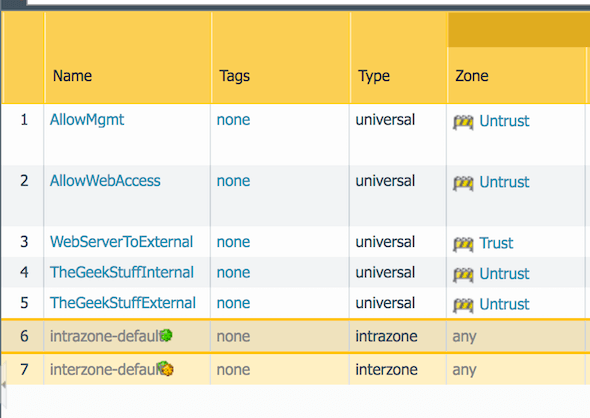This screenshot has height=418, width=590.
Task: Click the Zone column header
Action: point(472,76)
